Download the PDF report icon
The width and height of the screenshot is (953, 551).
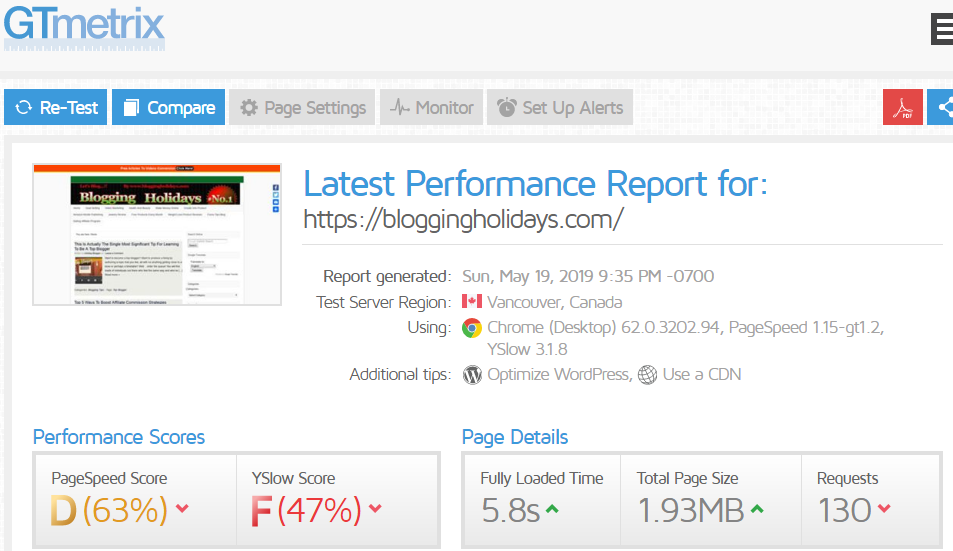tap(903, 108)
